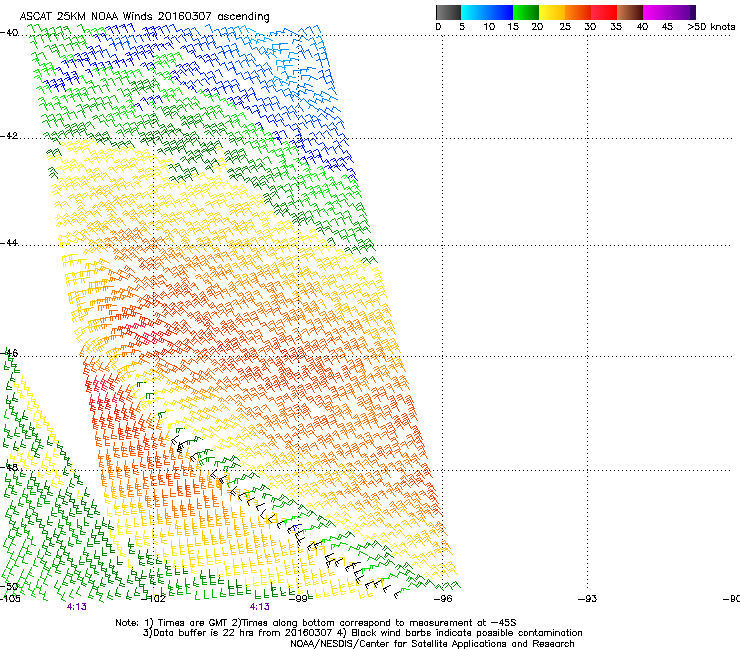The width and height of the screenshot is (740, 650).
Task: Click the purple "4:13" time label beside -105
Action: pyautogui.click(x=76, y=607)
